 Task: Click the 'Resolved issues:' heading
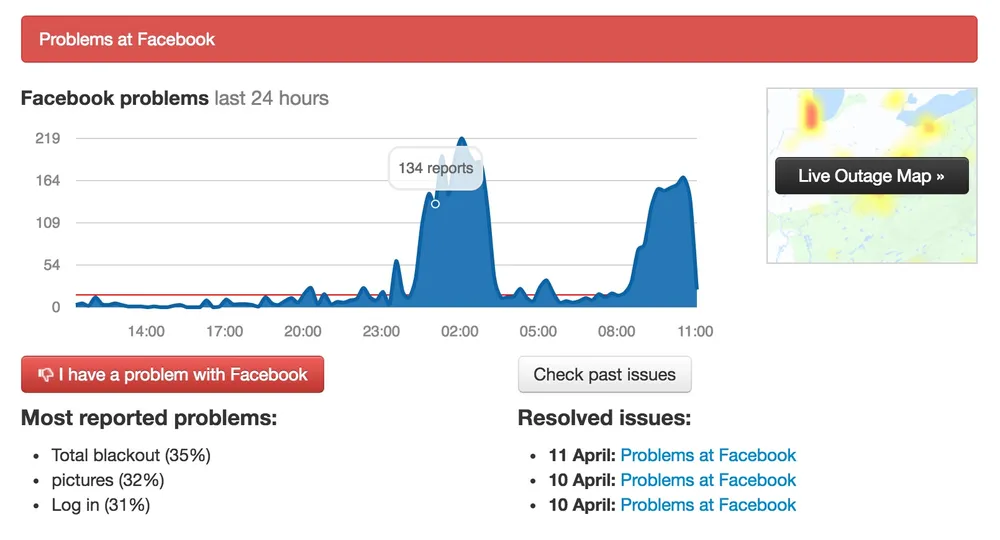605,418
